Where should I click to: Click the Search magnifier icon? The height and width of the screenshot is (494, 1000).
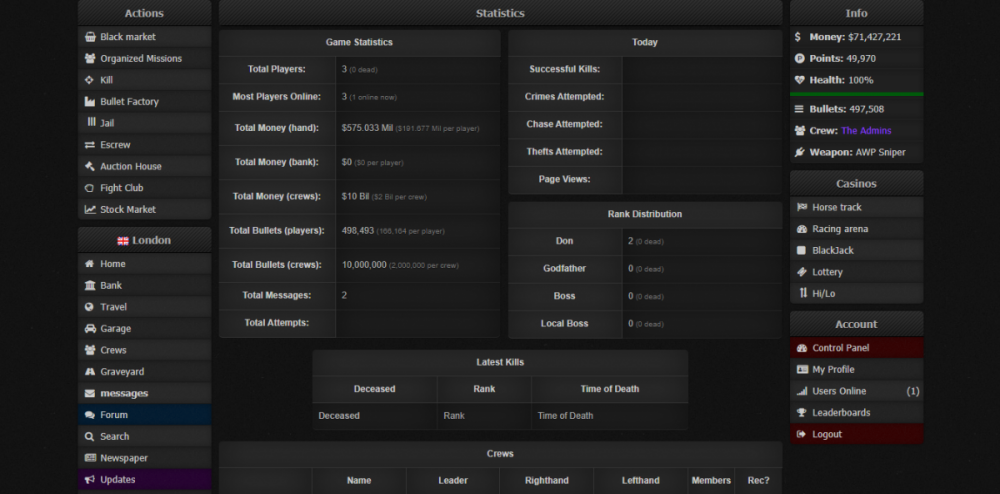click(x=89, y=437)
